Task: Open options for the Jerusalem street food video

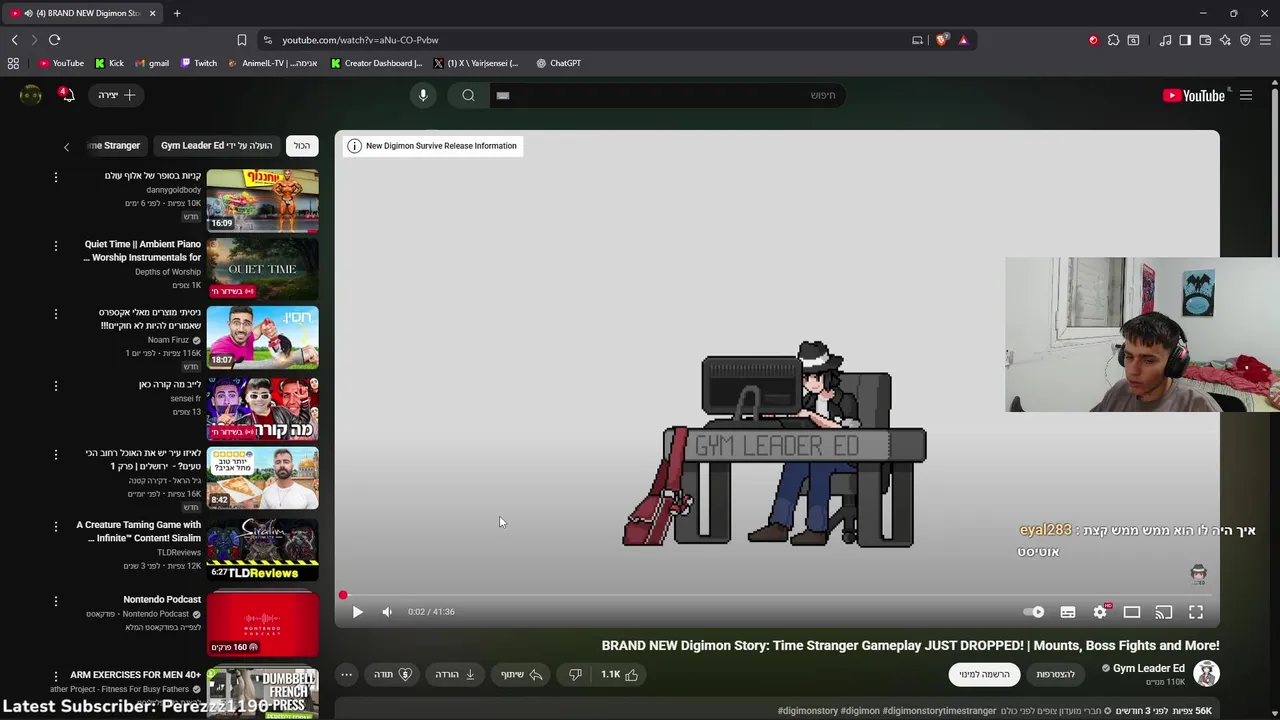Action: tap(56, 453)
